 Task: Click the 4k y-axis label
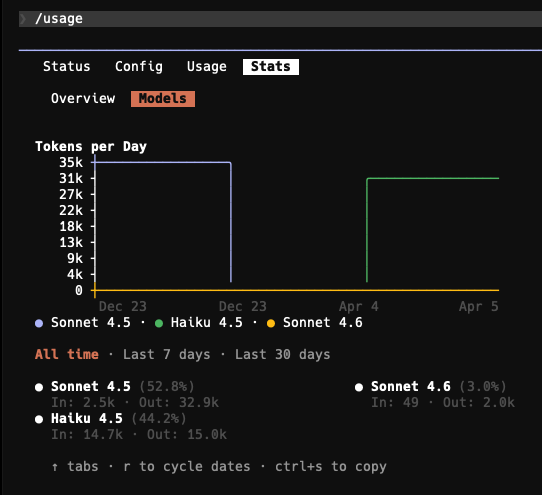point(75,274)
